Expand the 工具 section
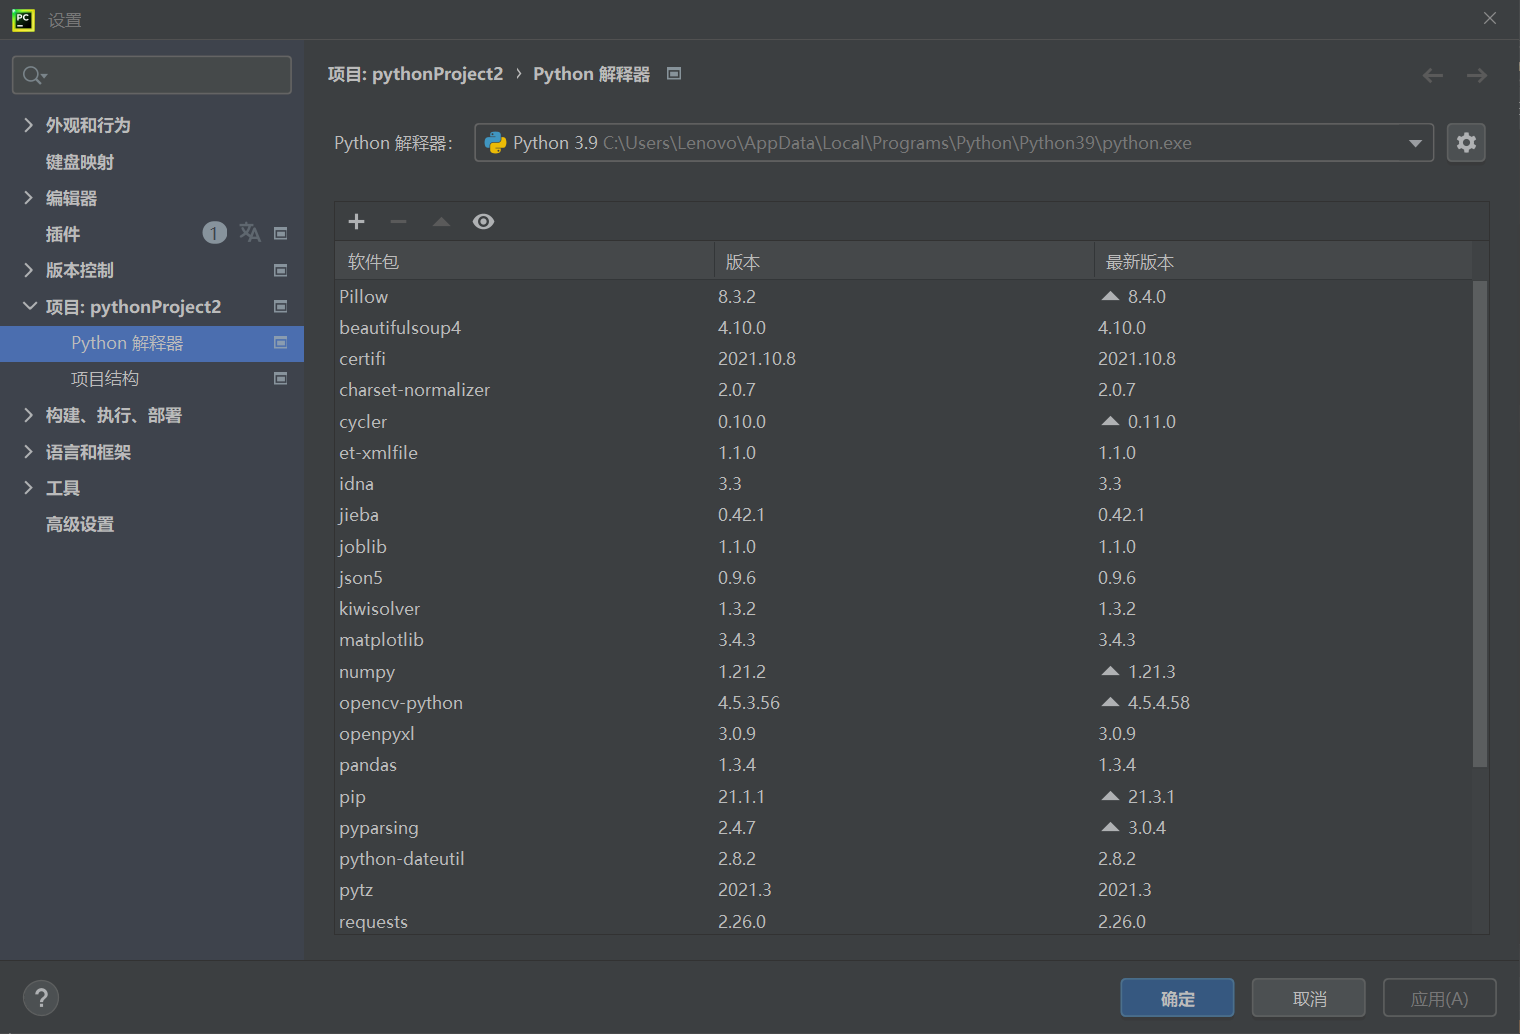 pos(29,487)
